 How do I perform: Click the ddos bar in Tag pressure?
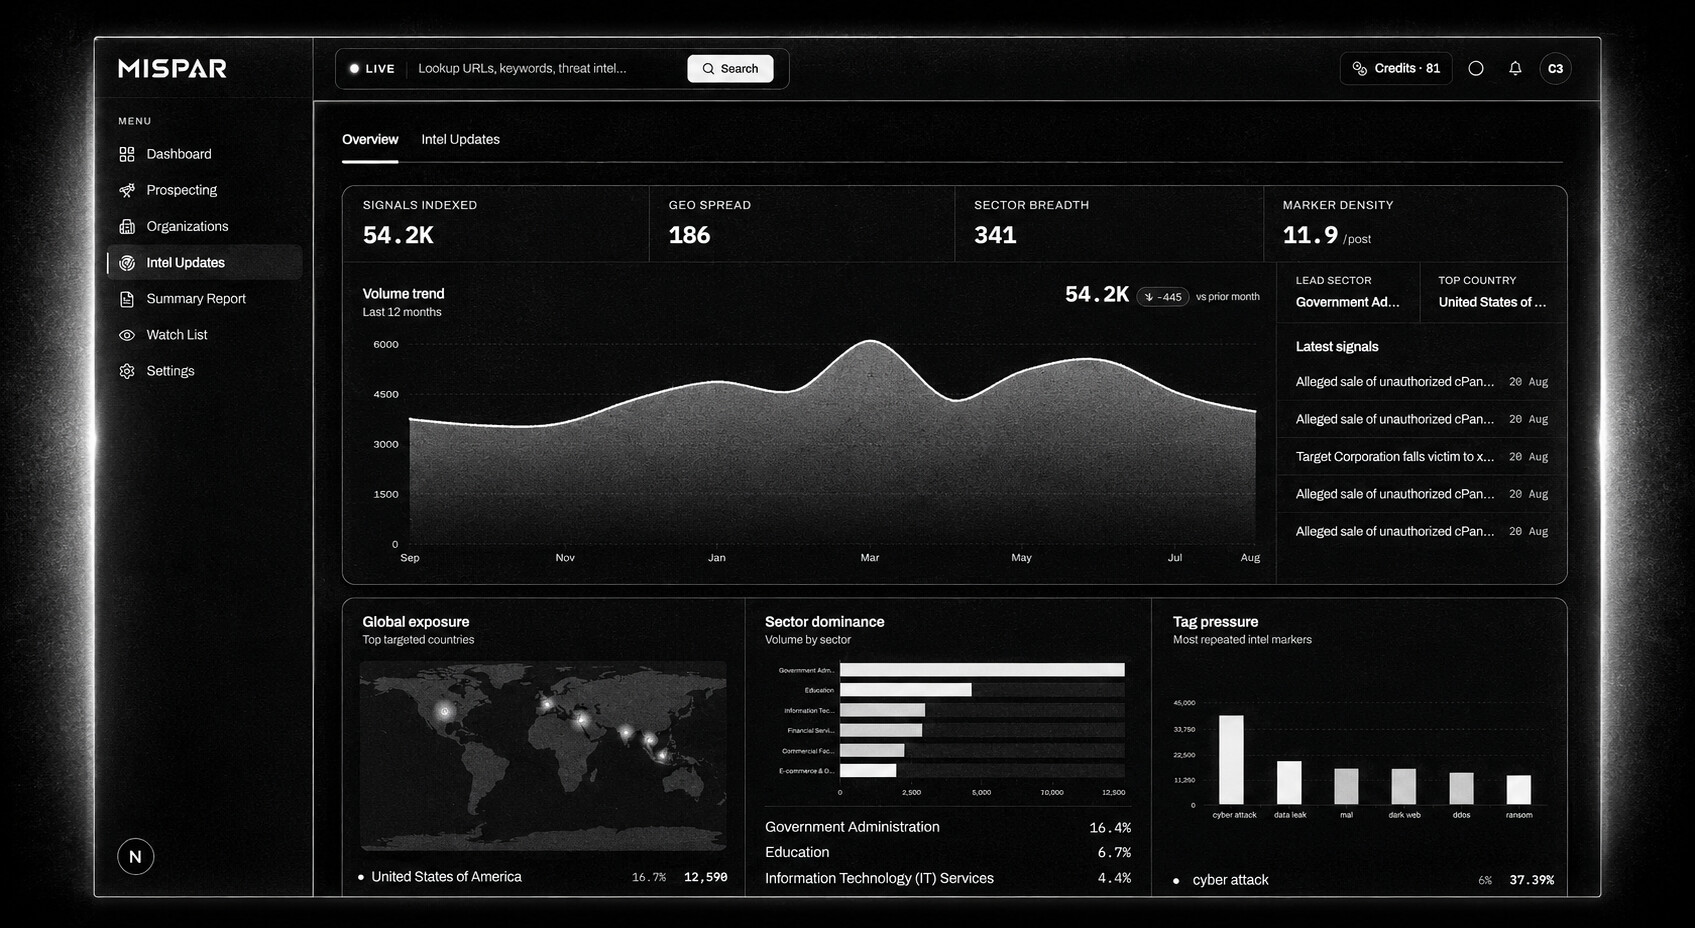pyautogui.click(x=1462, y=788)
